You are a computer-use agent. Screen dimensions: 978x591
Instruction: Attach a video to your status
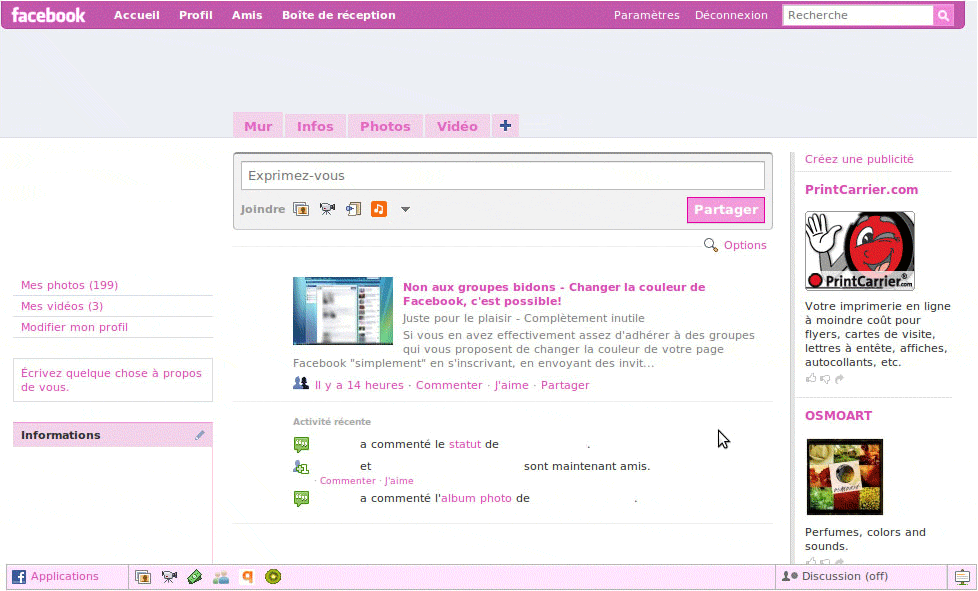coord(327,209)
